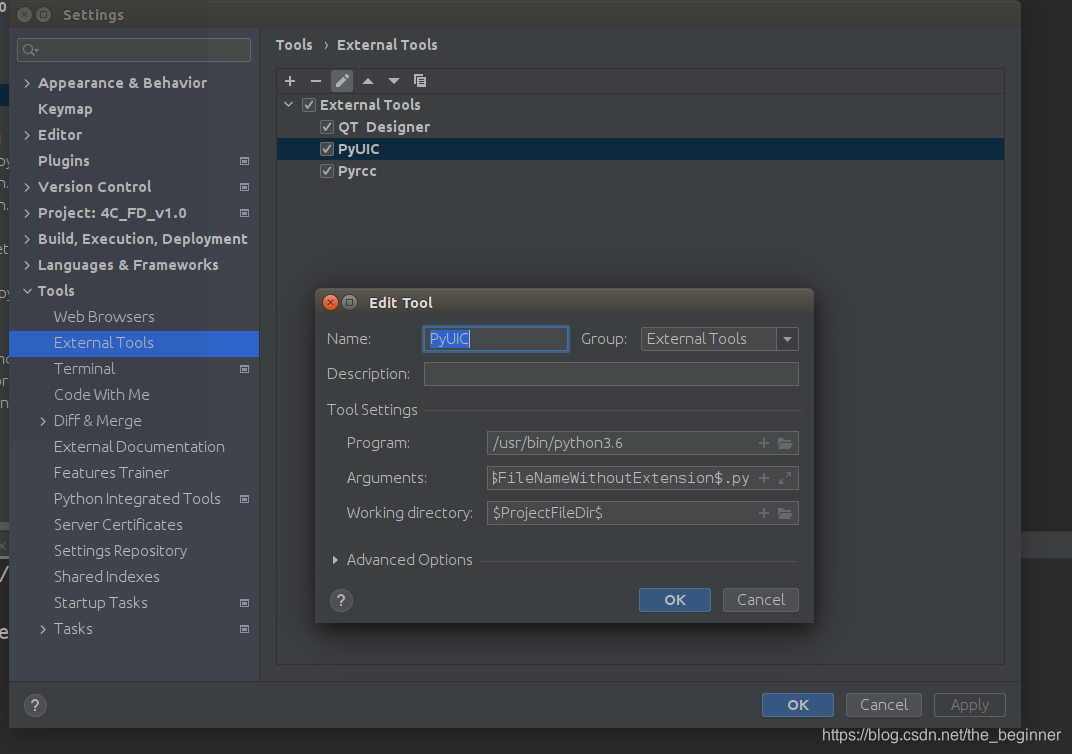
Task: Open Features Trainer settings
Action: [x=111, y=473]
